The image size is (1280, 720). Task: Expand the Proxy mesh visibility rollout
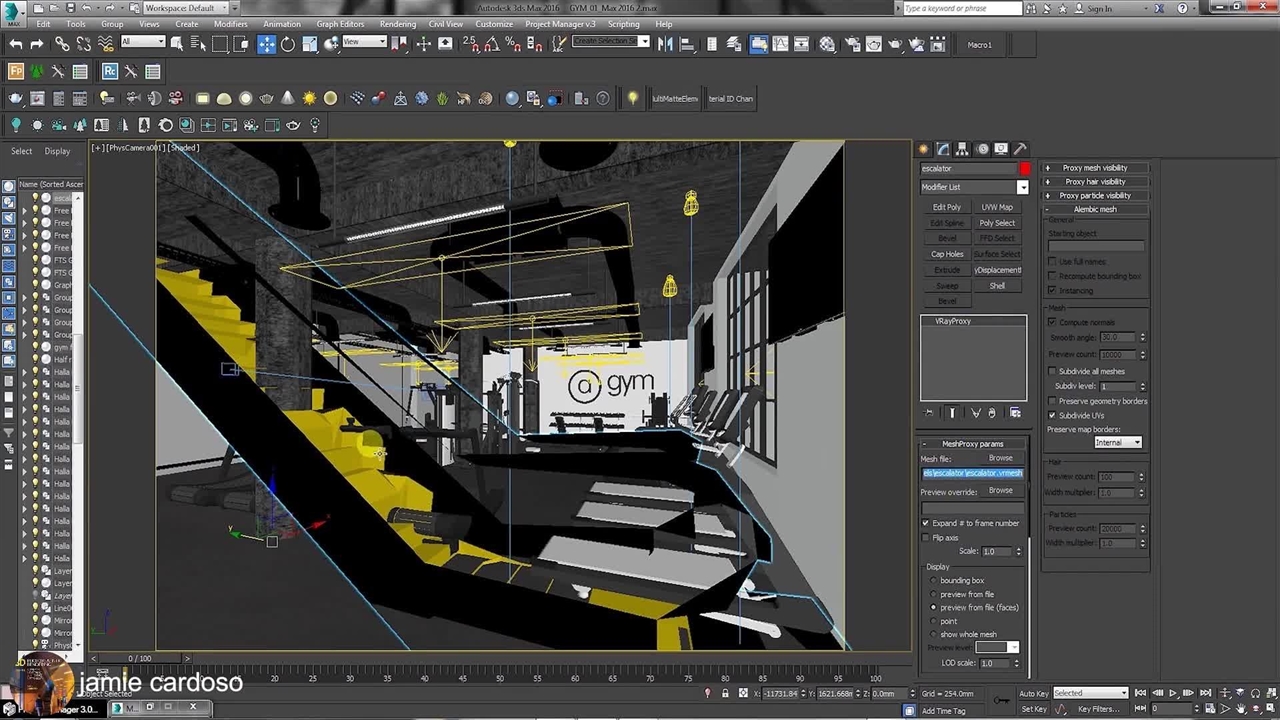[x=1094, y=168]
